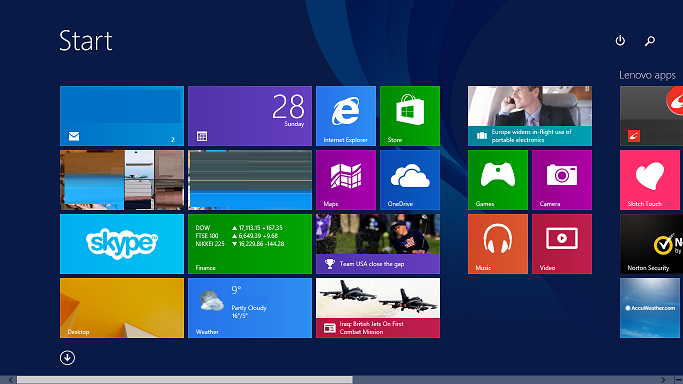Viewport: 683px width, 384px height.
Task: Open the Camera tile
Action: coord(562,180)
